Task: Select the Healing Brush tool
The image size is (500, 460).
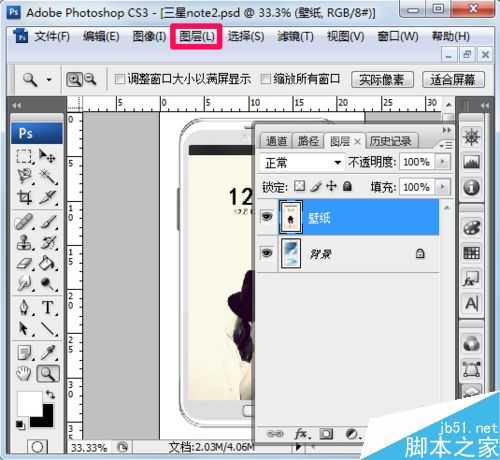Action: [x=24, y=221]
